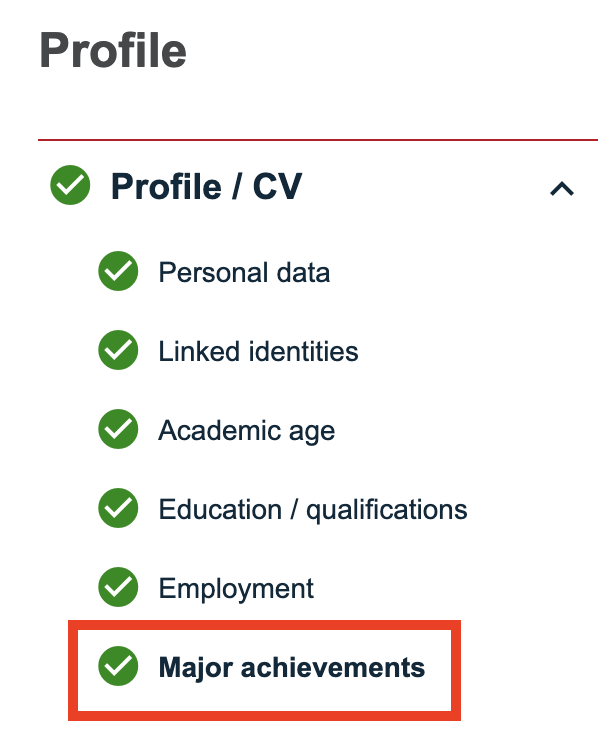Click the Education / qualifications green check icon
The image size is (603, 732).
118,509
